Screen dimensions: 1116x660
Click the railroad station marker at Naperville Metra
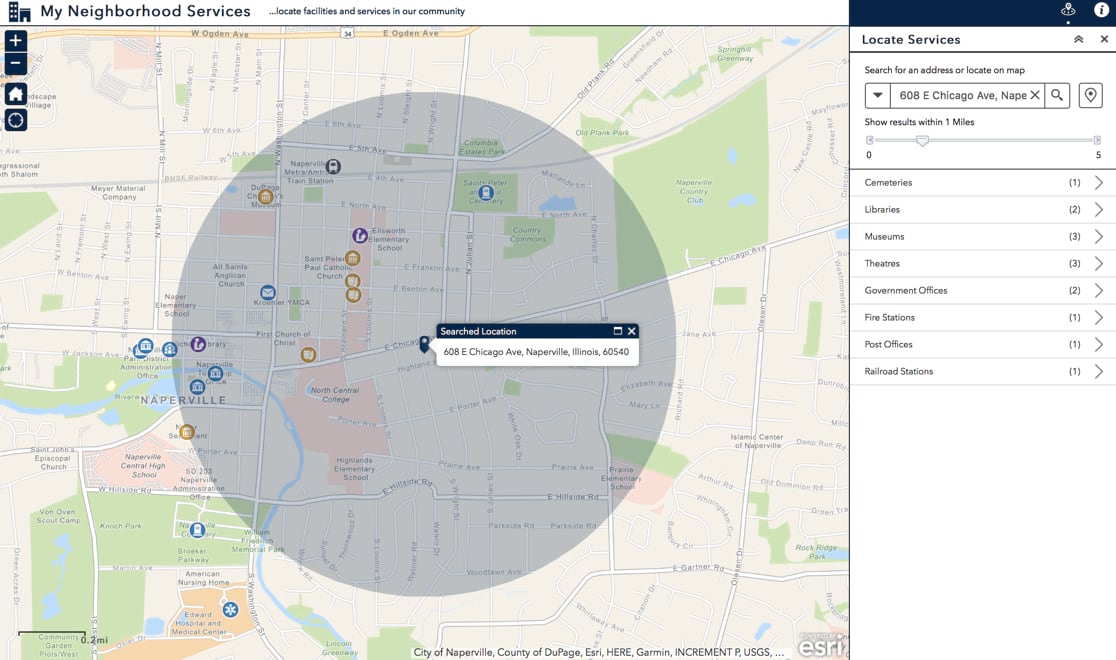[333, 167]
